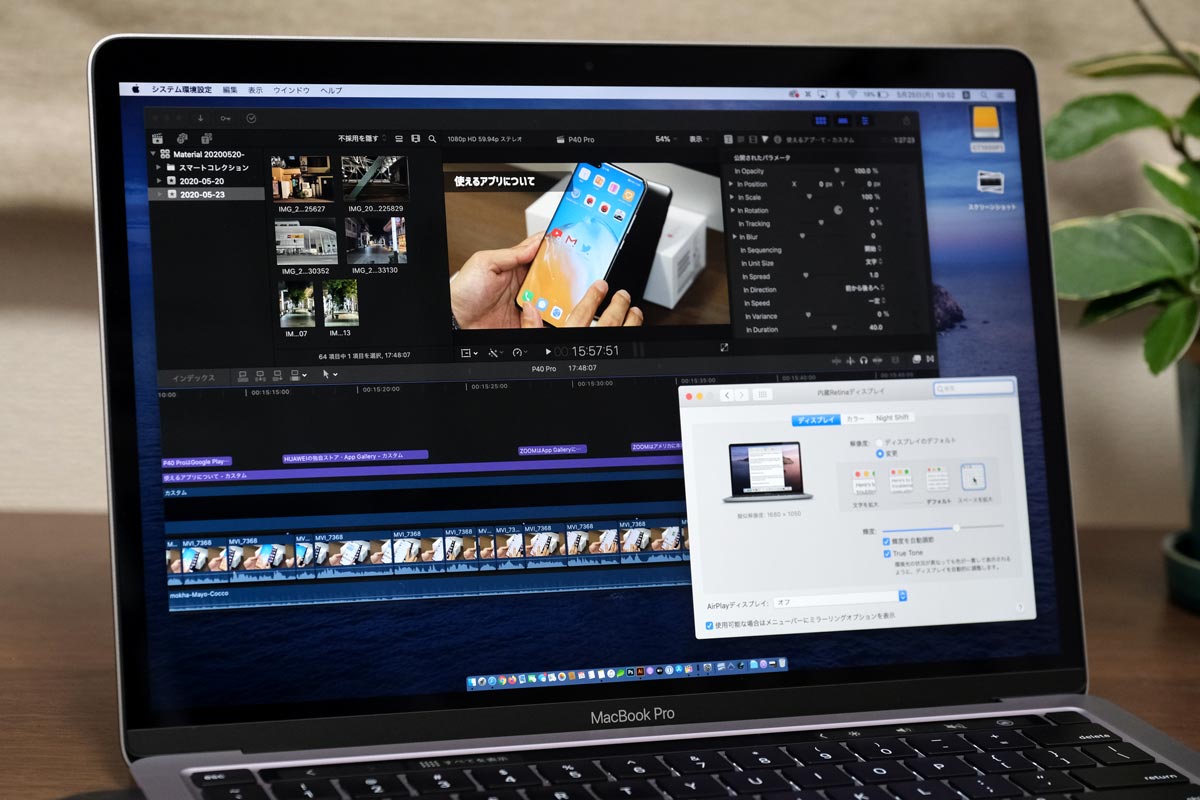Toggle mirroring options in menu bar checkbox
1200x800 pixels.
(x=709, y=624)
